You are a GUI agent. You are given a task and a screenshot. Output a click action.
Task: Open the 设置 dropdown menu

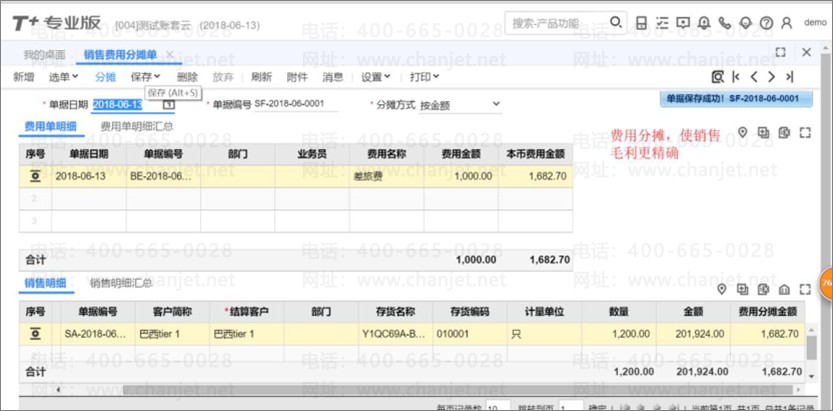(376, 77)
